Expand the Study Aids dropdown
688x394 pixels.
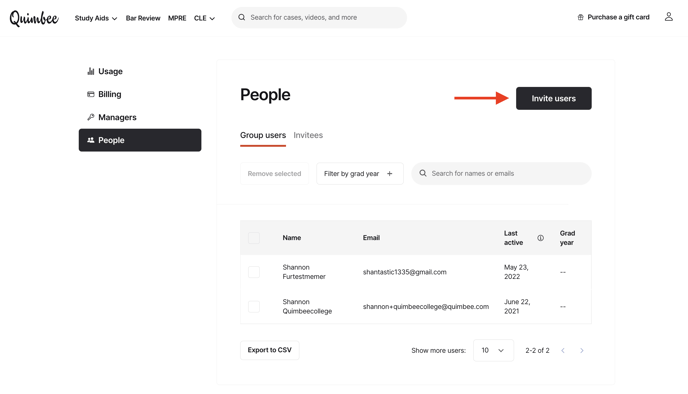[96, 18]
